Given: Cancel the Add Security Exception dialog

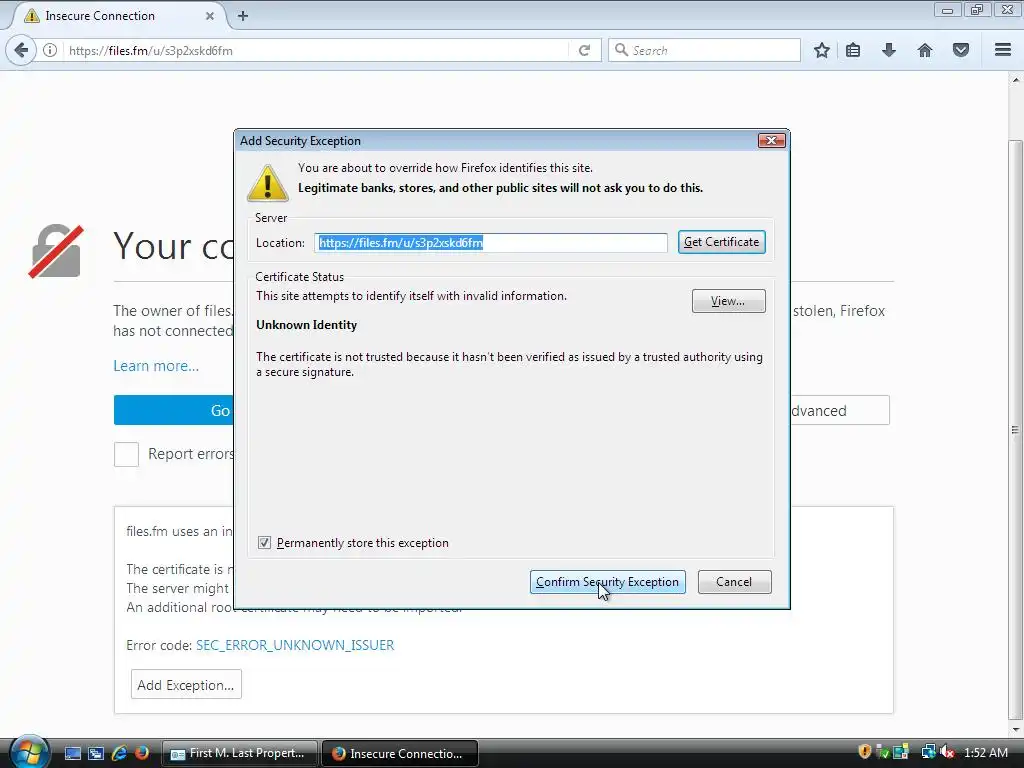Looking at the screenshot, I should [734, 582].
